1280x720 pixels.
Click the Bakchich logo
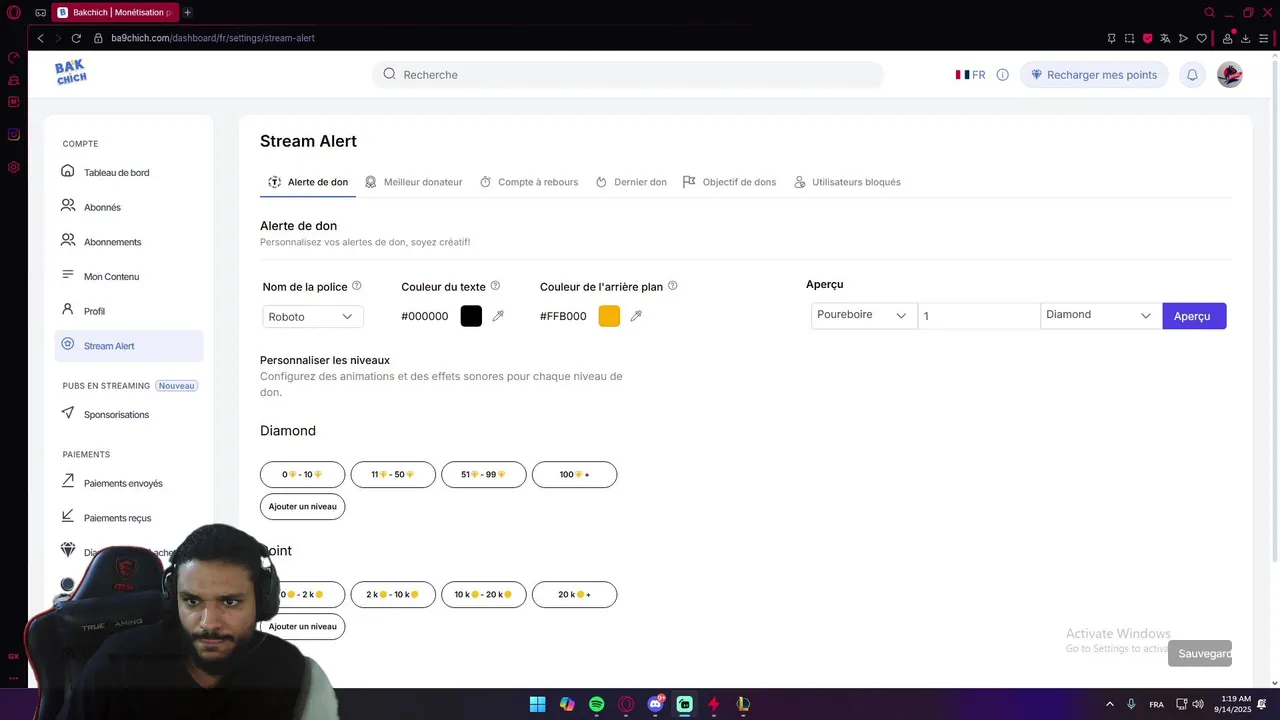pyautogui.click(x=71, y=73)
